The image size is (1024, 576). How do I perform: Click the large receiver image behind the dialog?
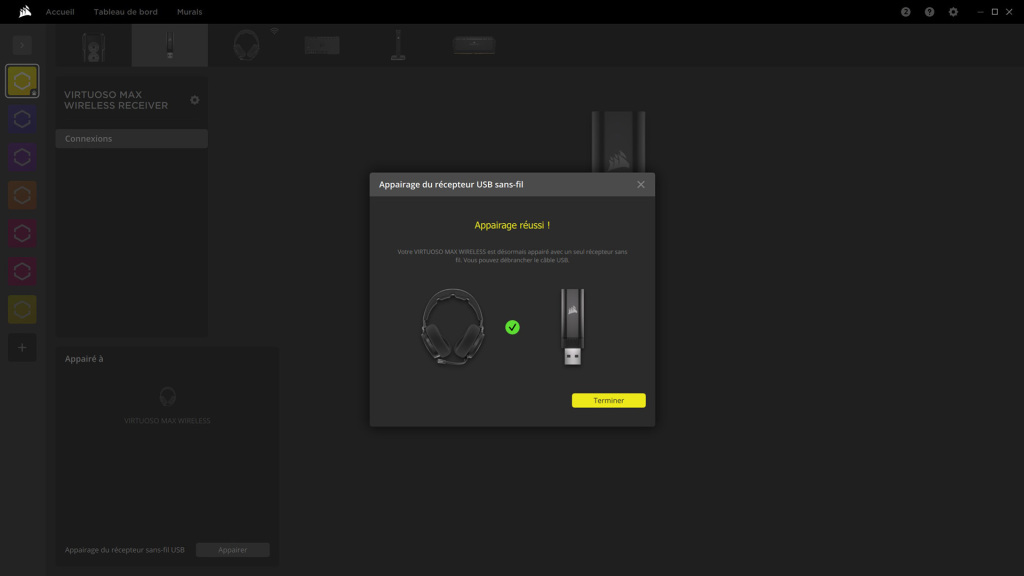pos(618,142)
